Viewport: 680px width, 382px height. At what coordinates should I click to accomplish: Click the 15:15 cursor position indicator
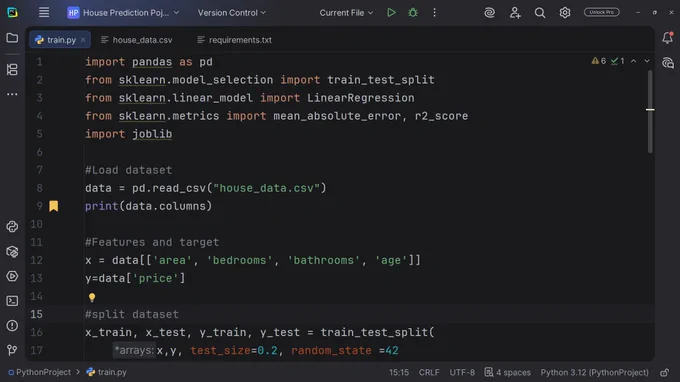click(399, 372)
